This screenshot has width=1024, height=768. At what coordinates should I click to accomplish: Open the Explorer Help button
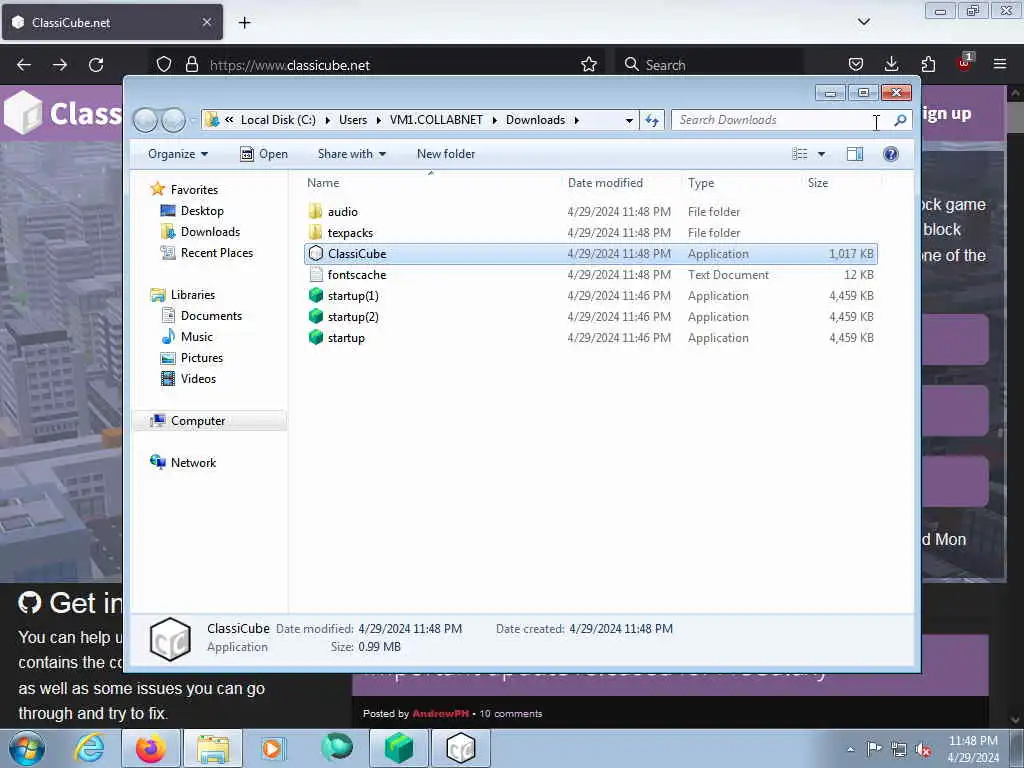890,154
